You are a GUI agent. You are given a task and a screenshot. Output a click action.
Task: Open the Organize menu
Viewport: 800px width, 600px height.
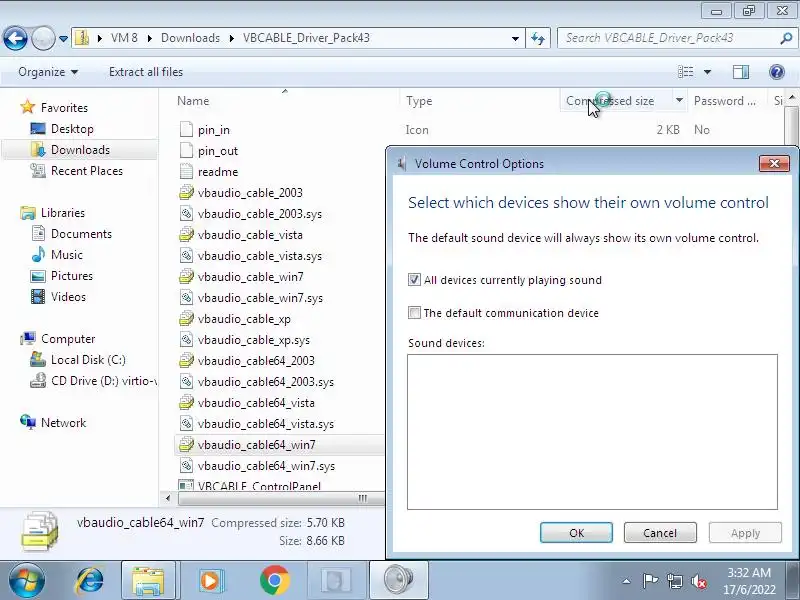48,72
